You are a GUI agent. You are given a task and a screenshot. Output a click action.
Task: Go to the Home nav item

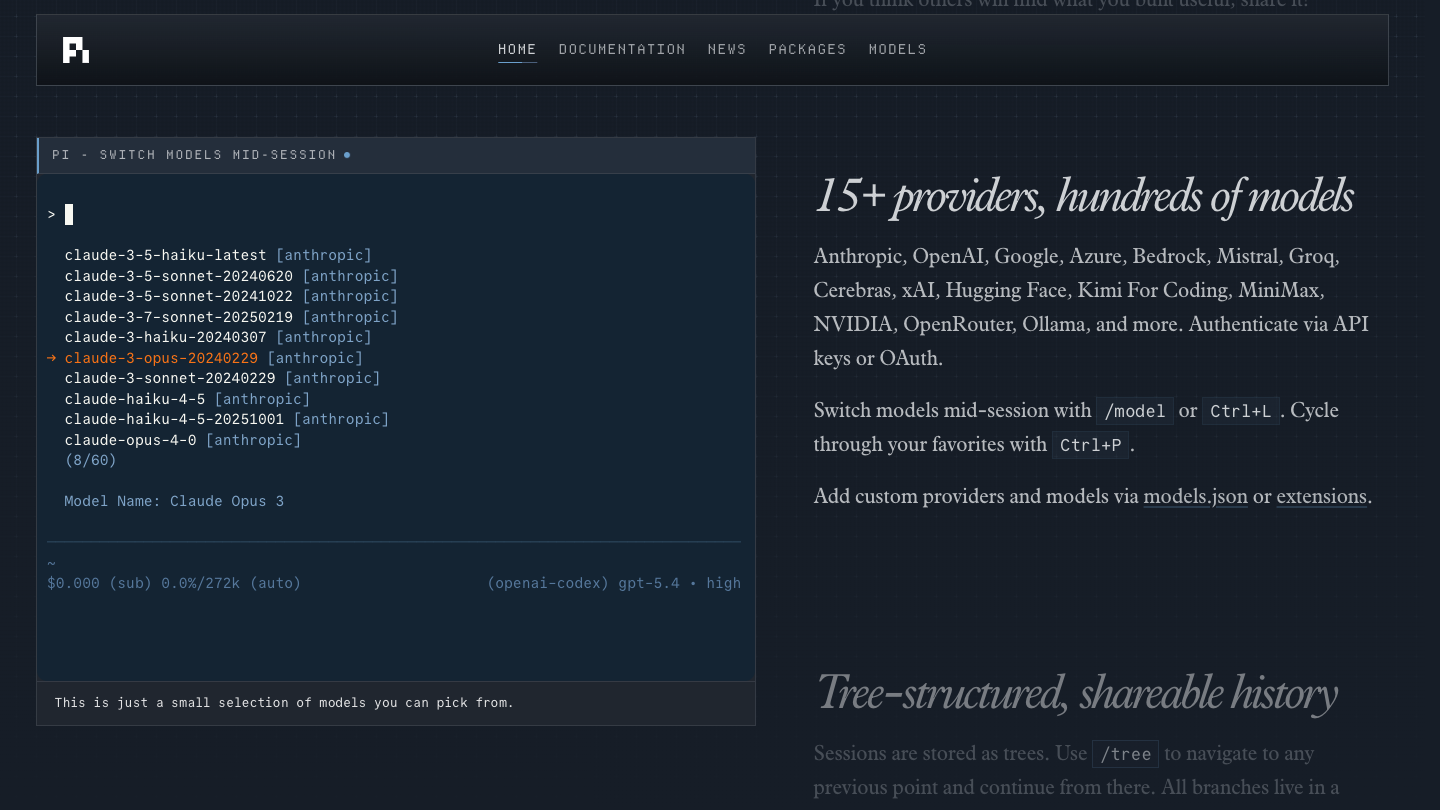coord(517,49)
